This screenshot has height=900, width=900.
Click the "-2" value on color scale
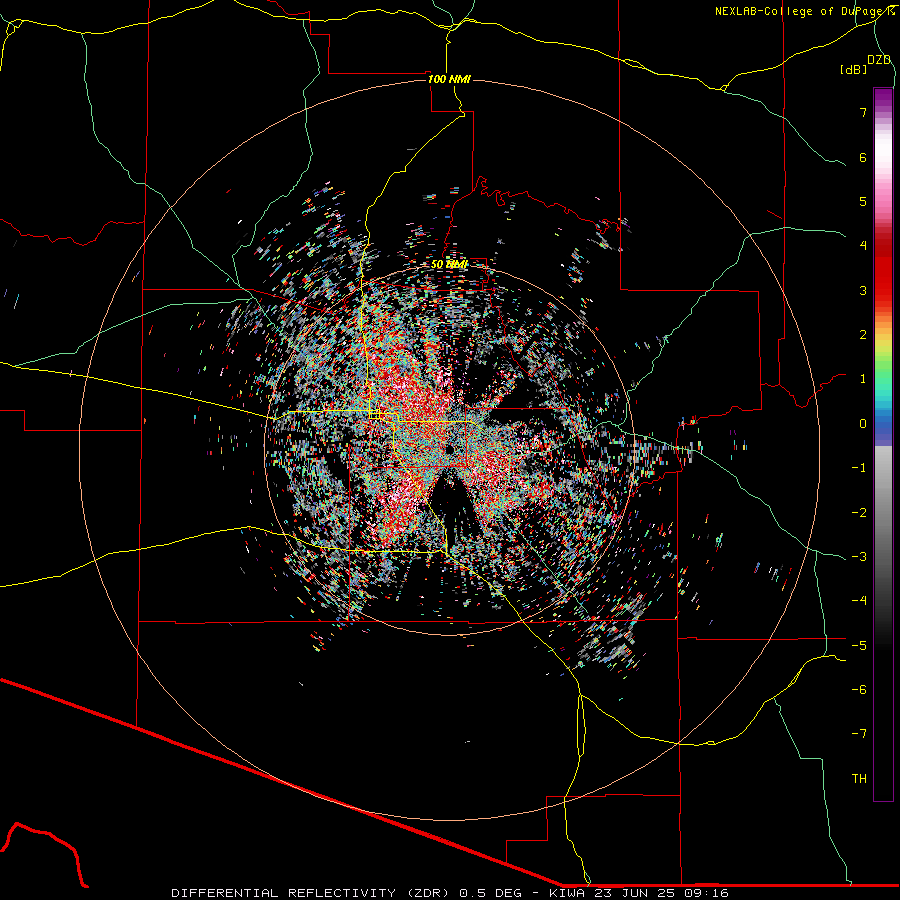tap(859, 512)
